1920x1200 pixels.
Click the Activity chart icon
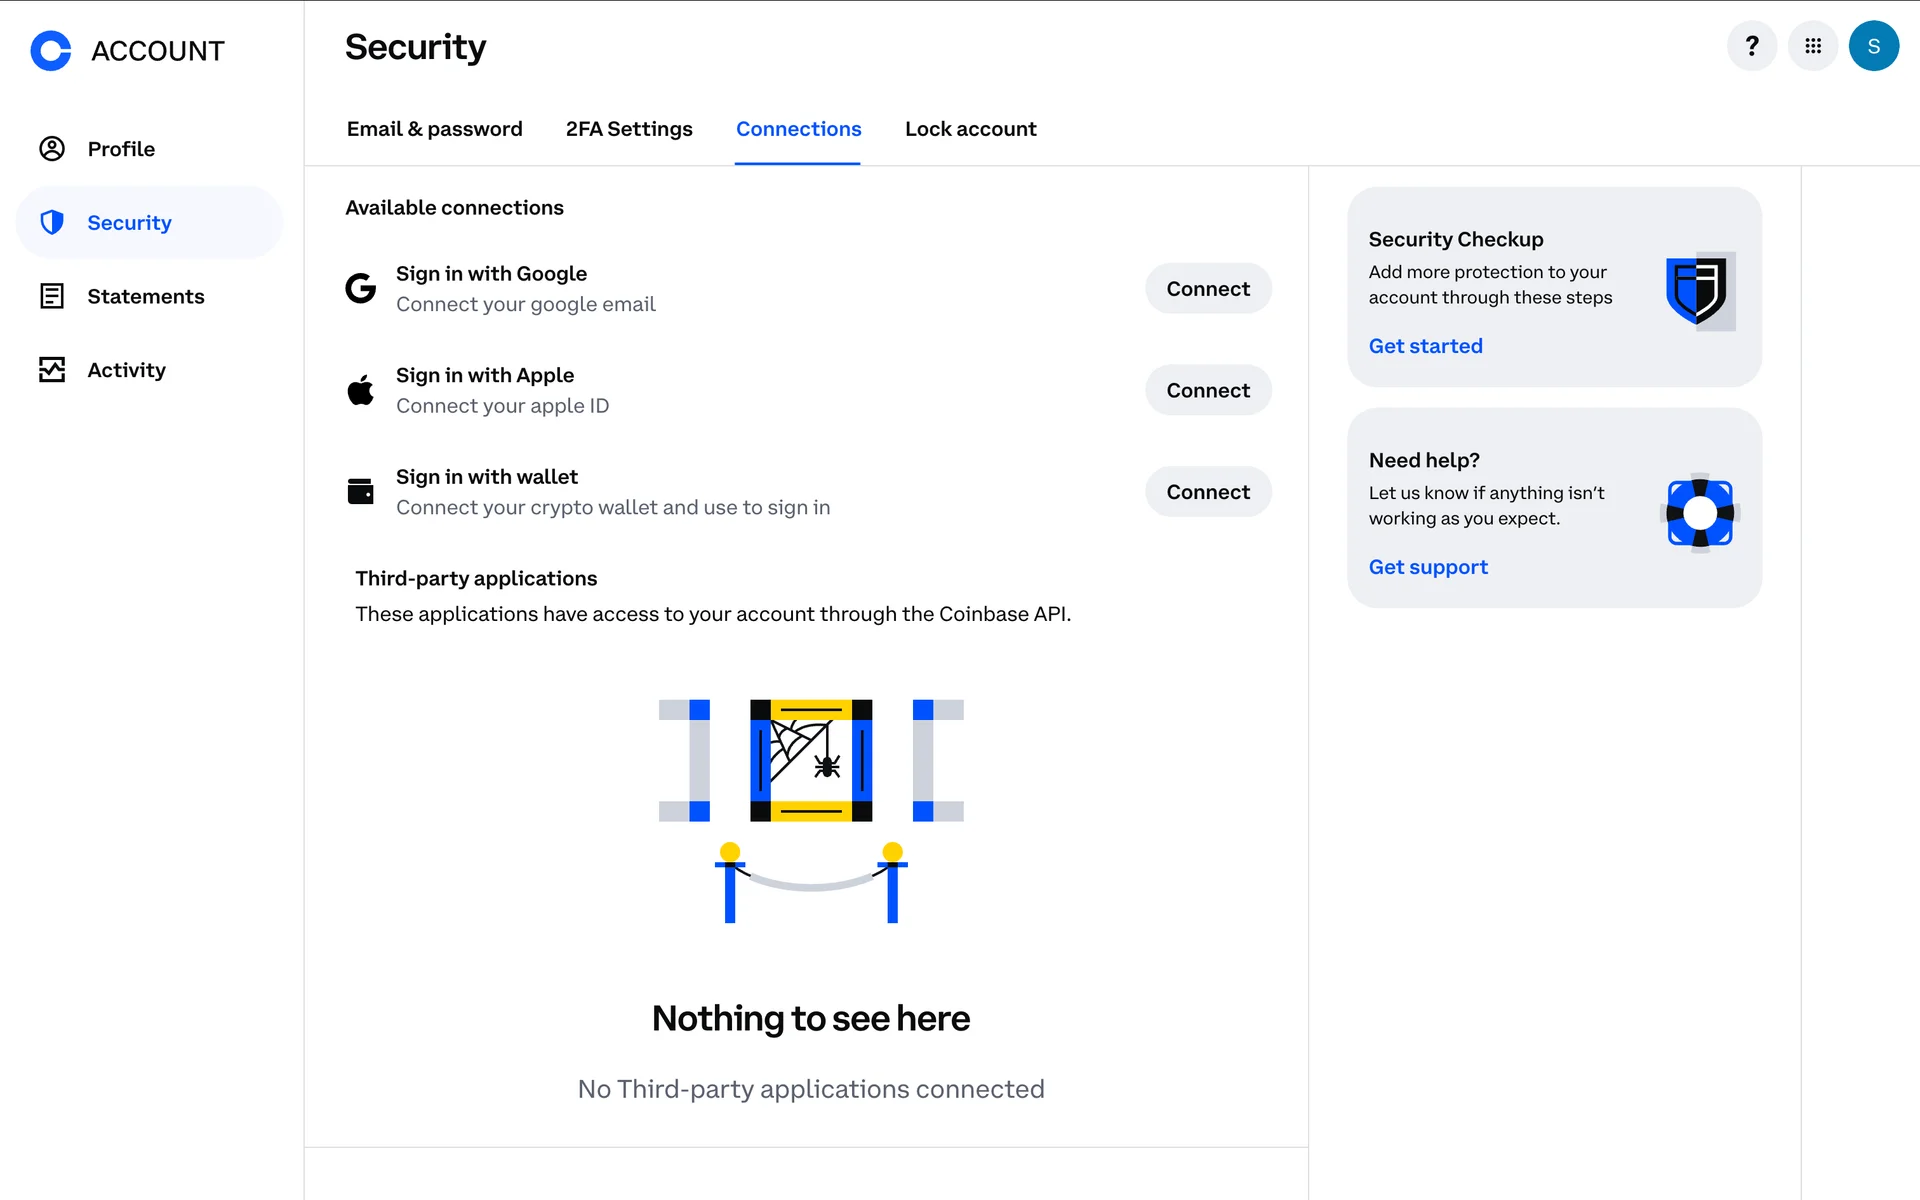coord(52,370)
